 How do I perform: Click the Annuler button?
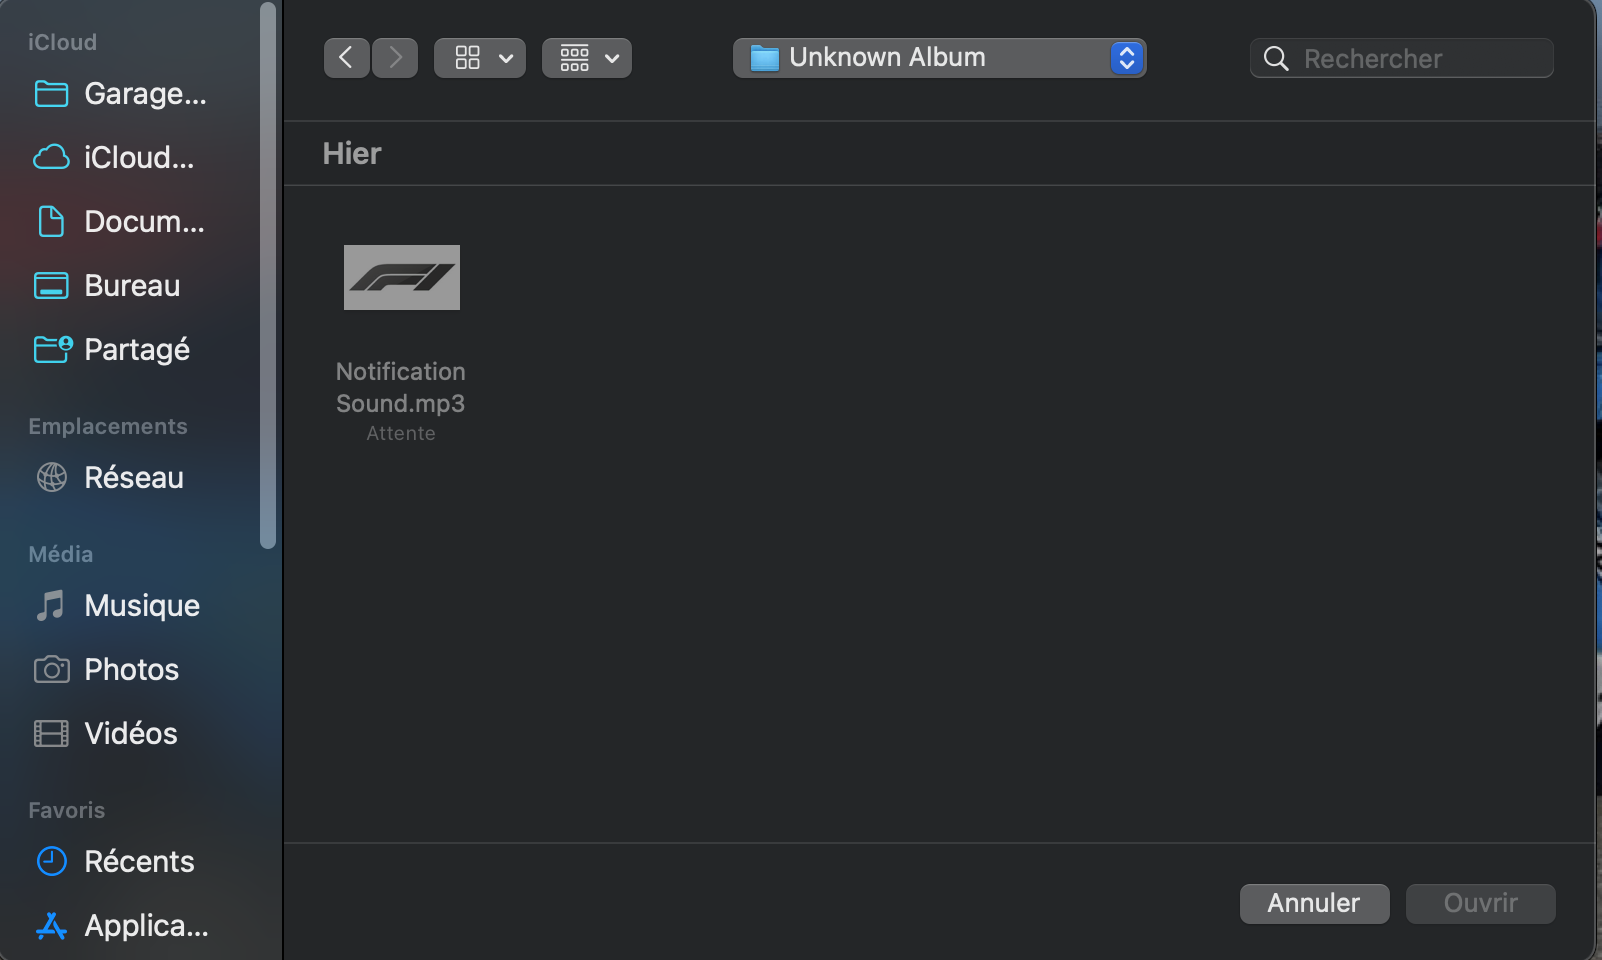[x=1314, y=904]
